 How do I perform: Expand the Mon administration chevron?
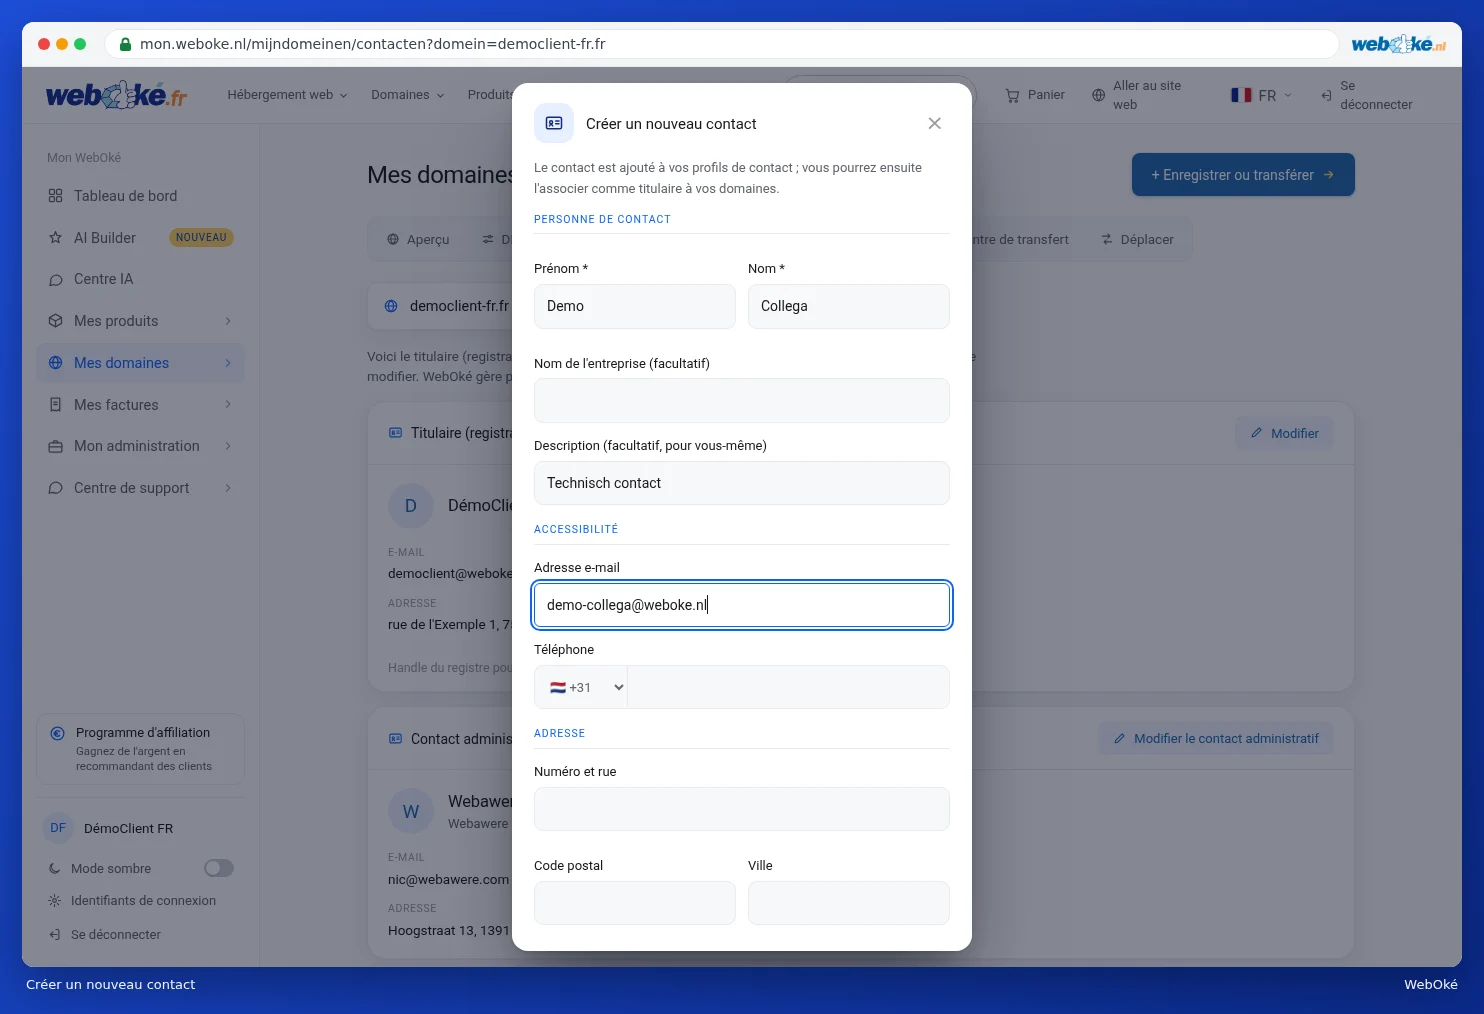228,446
